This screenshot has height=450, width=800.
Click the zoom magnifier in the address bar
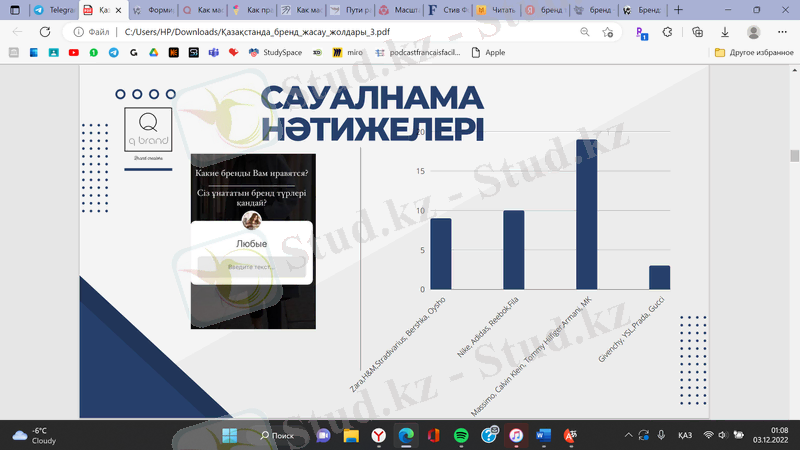click(585, 32)
